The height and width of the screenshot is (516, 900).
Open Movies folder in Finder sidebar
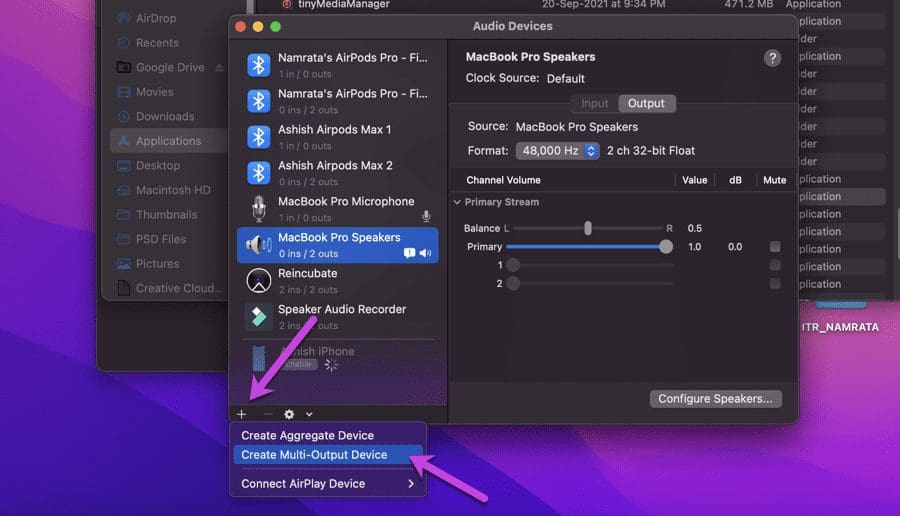145,92
